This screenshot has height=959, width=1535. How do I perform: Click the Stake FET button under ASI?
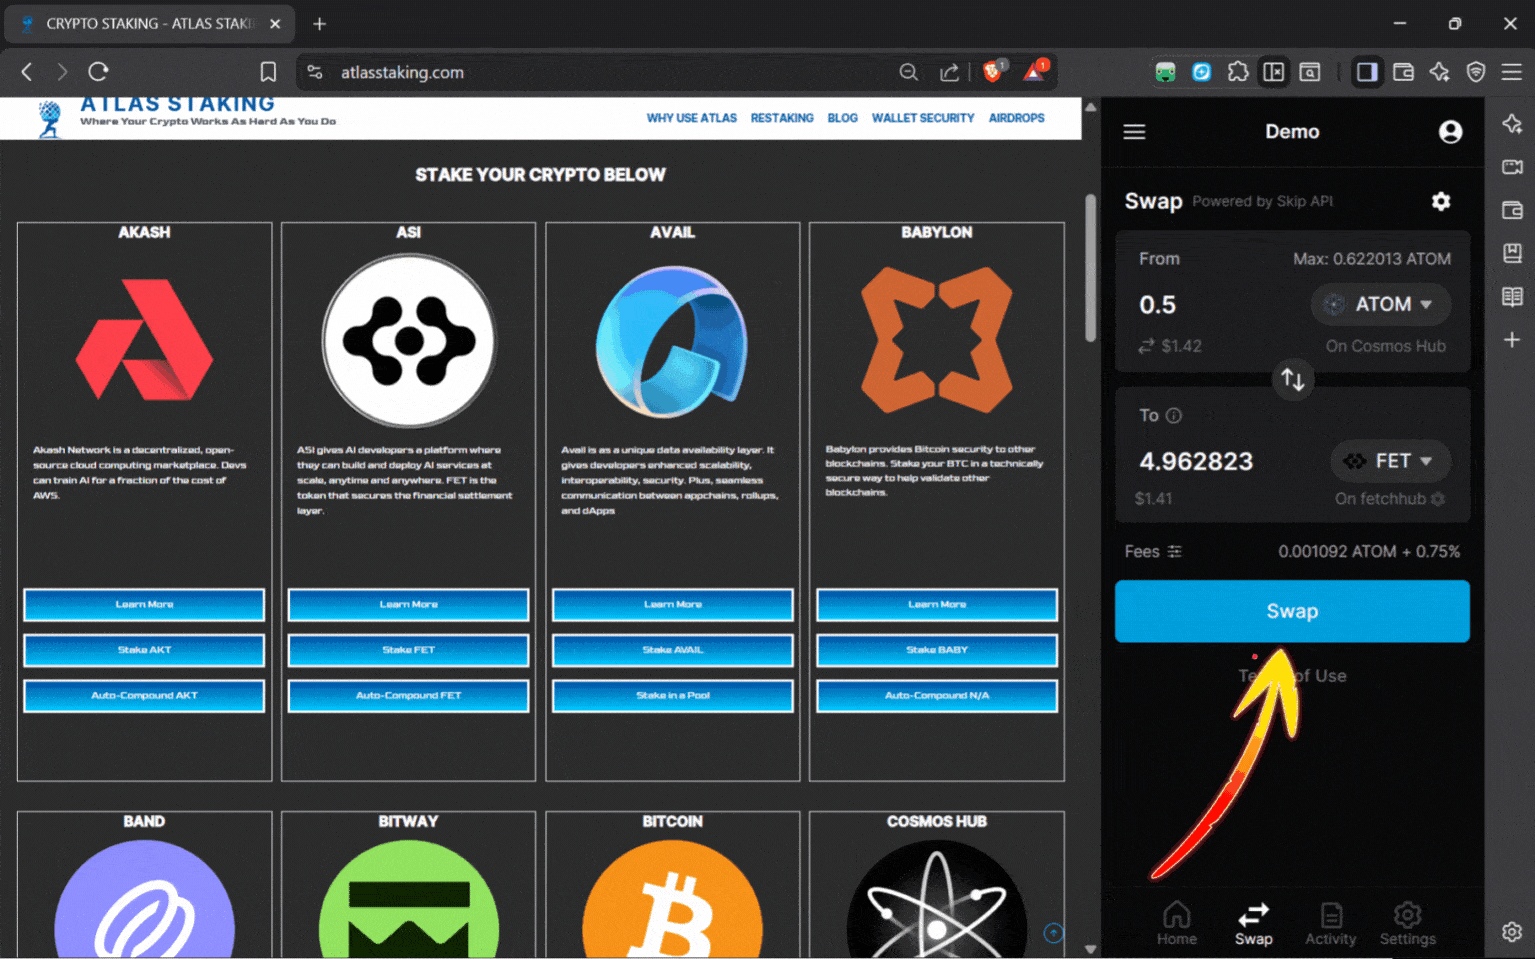coord(408,650)
